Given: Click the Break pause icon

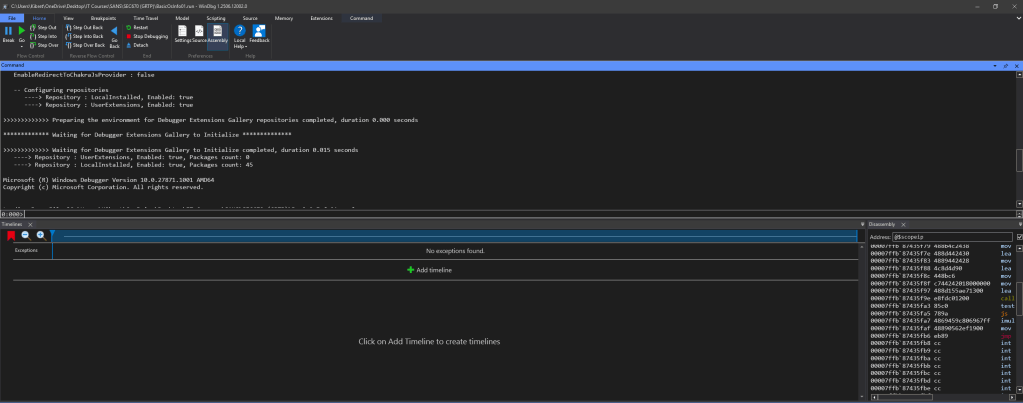Looking at the screenshot, I should tap(8, 34).
